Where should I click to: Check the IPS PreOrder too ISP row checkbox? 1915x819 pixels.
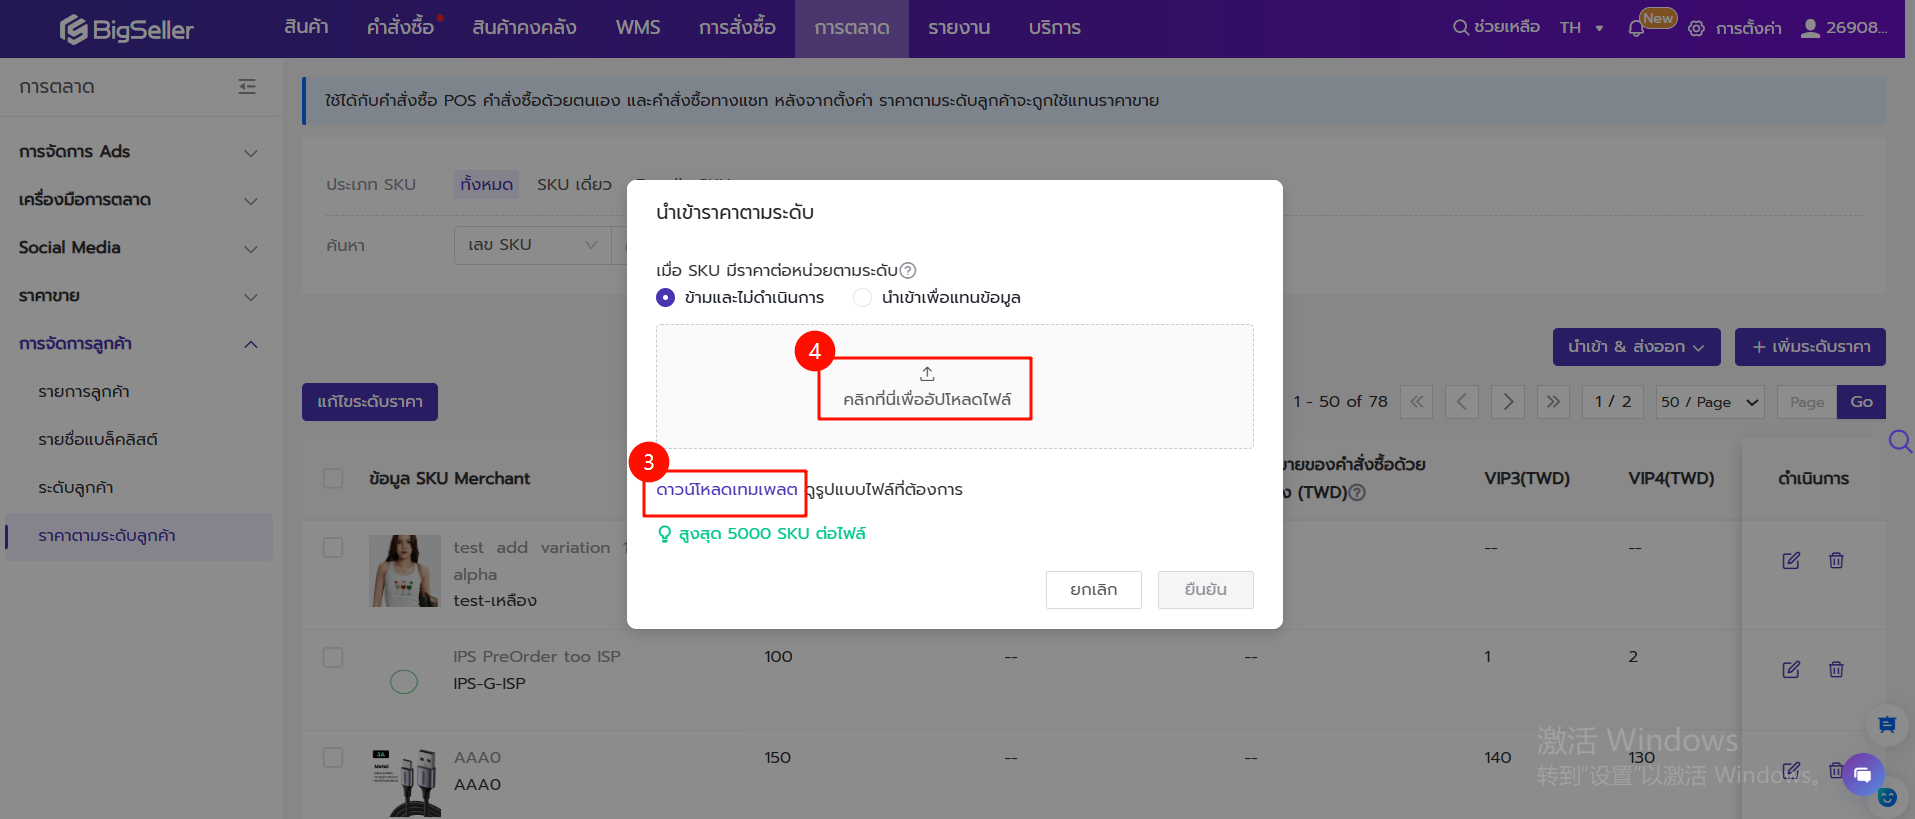[x=333, y=657]
